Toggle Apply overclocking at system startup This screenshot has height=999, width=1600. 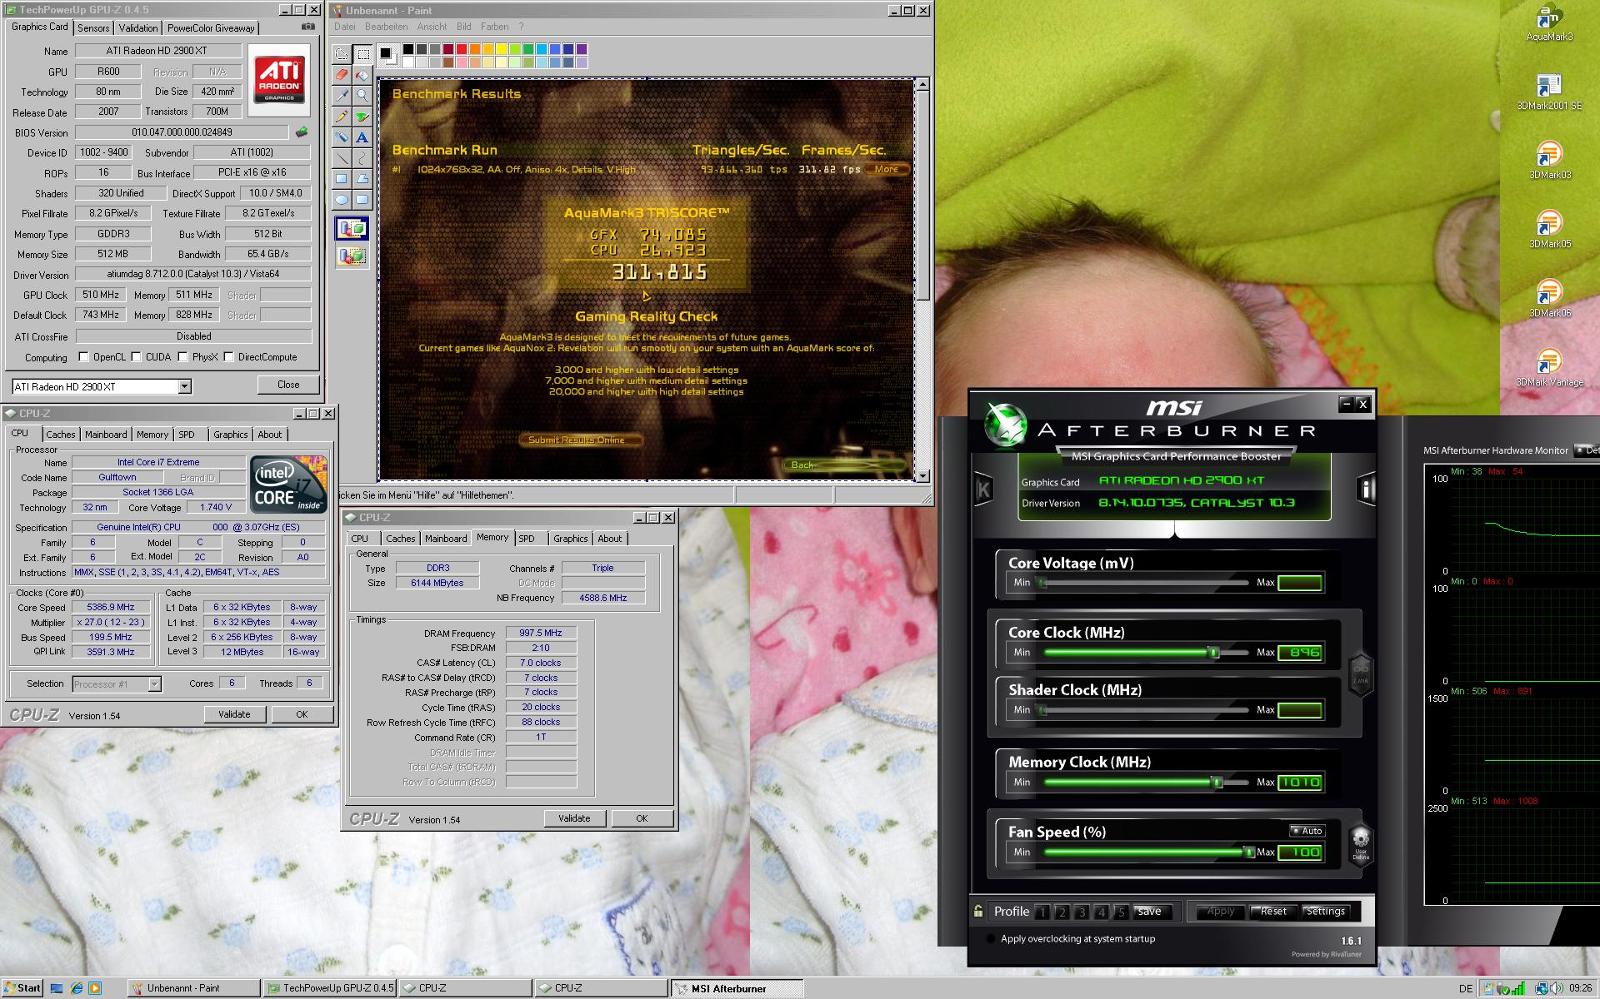coord(991,939)
